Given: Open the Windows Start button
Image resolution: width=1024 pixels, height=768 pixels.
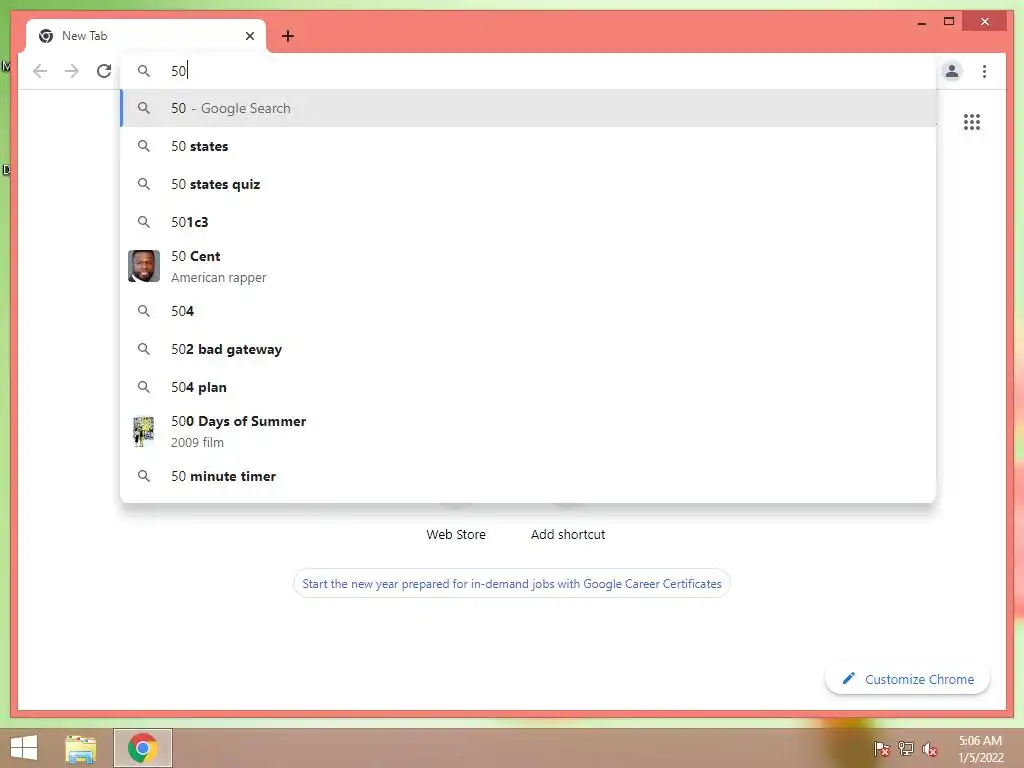Looking at the screenshot, I should click(24, 748).
